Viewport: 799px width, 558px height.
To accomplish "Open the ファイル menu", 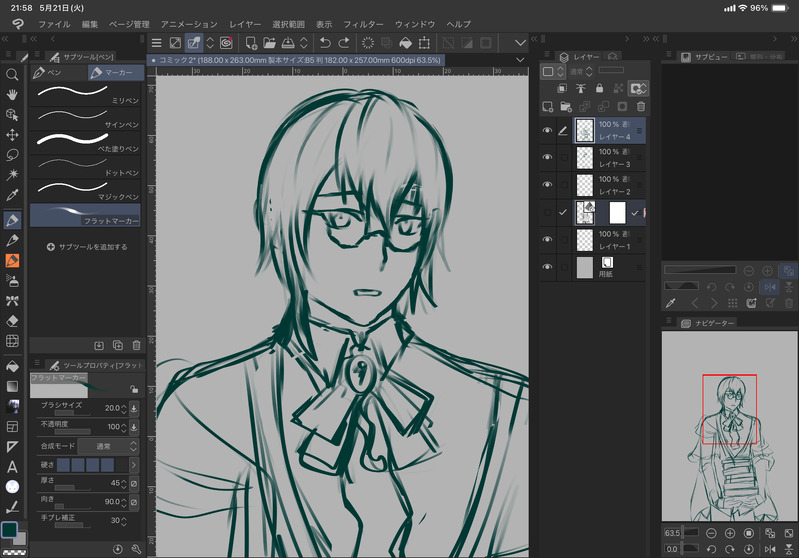I will 55,24.
